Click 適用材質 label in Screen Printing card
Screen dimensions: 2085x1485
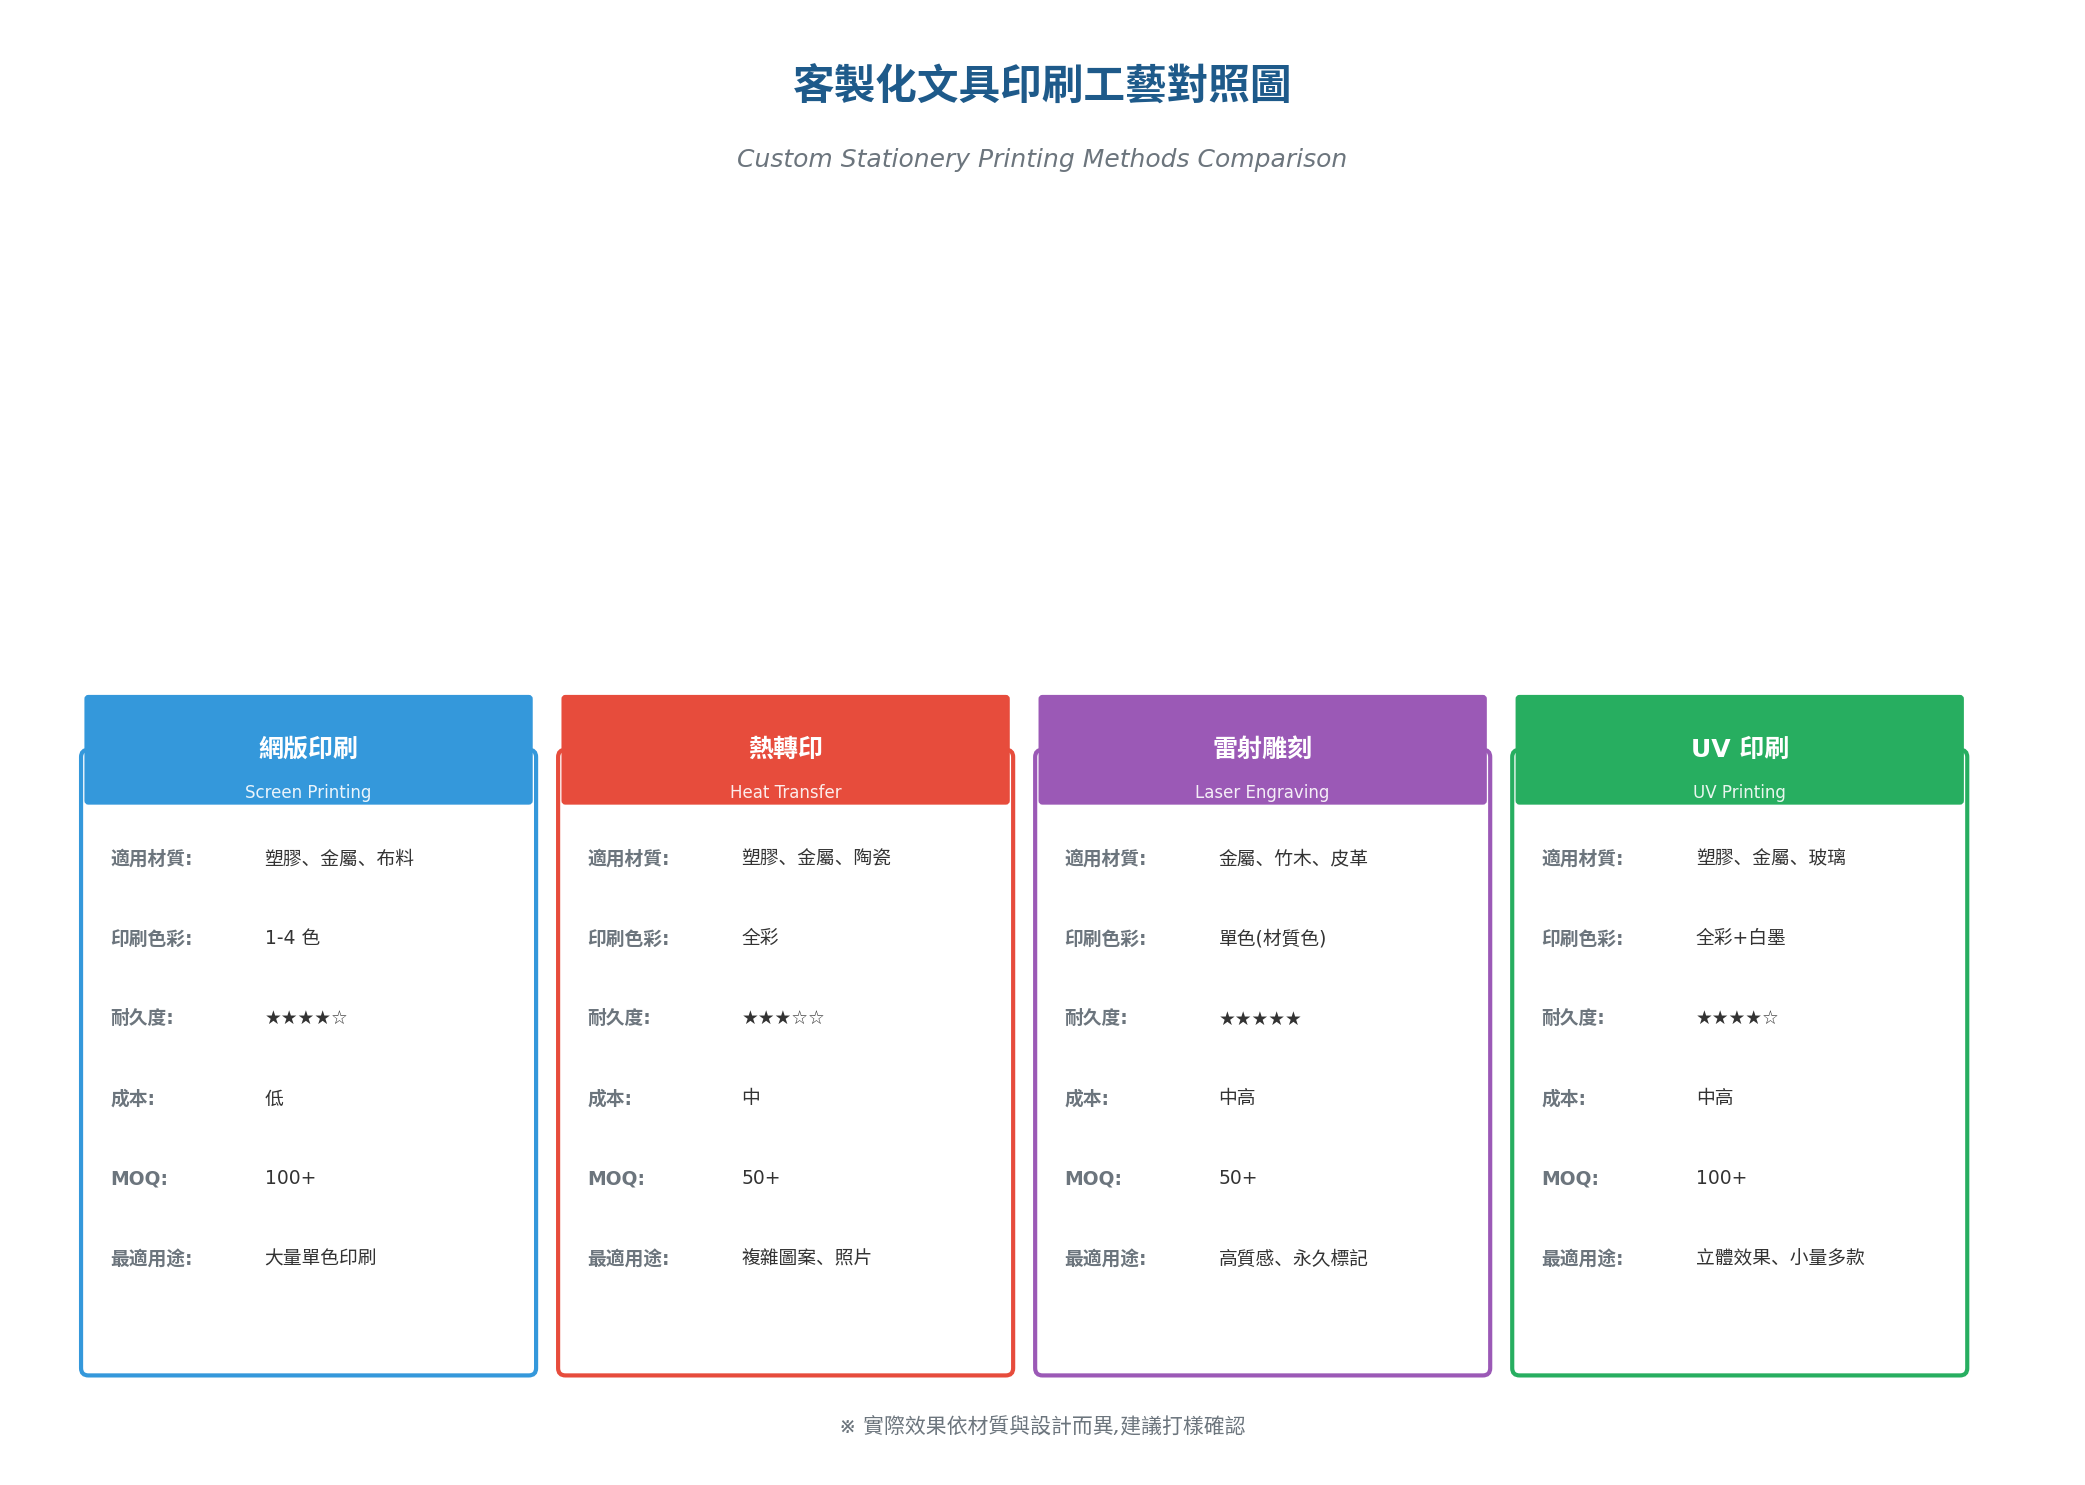(151, 858)
